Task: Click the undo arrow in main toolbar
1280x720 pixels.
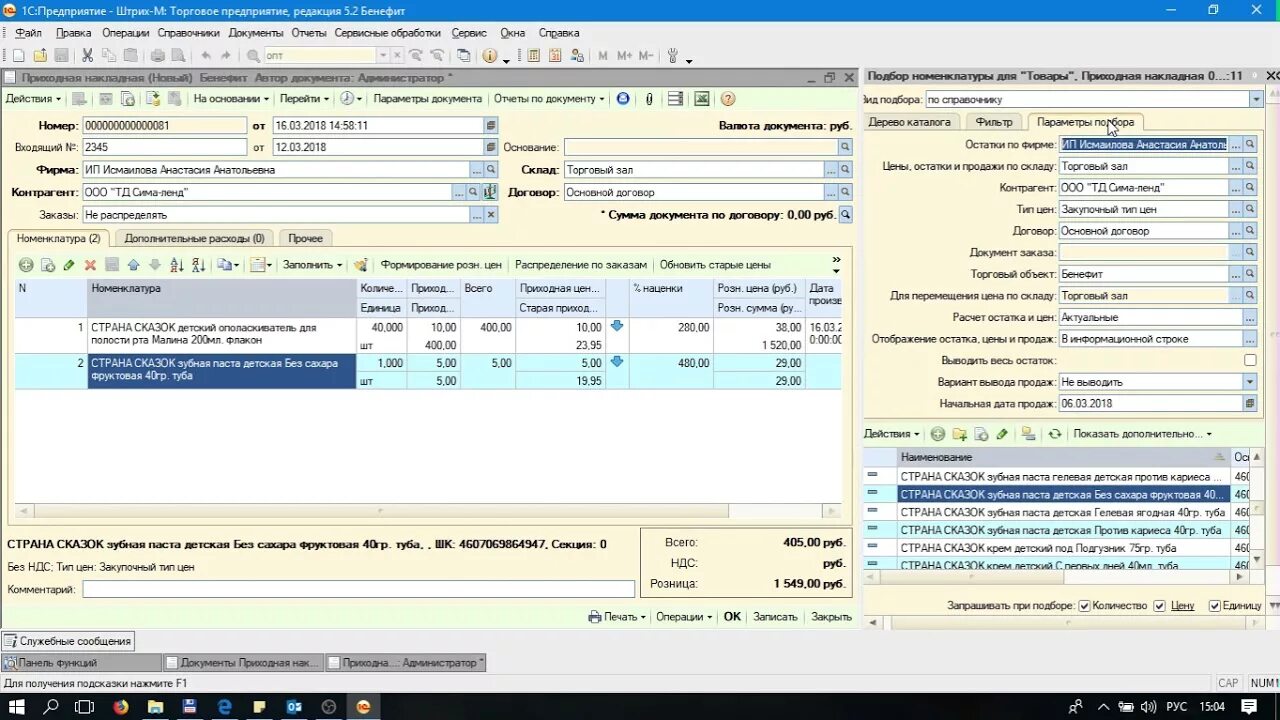Action: pos(206,56)
